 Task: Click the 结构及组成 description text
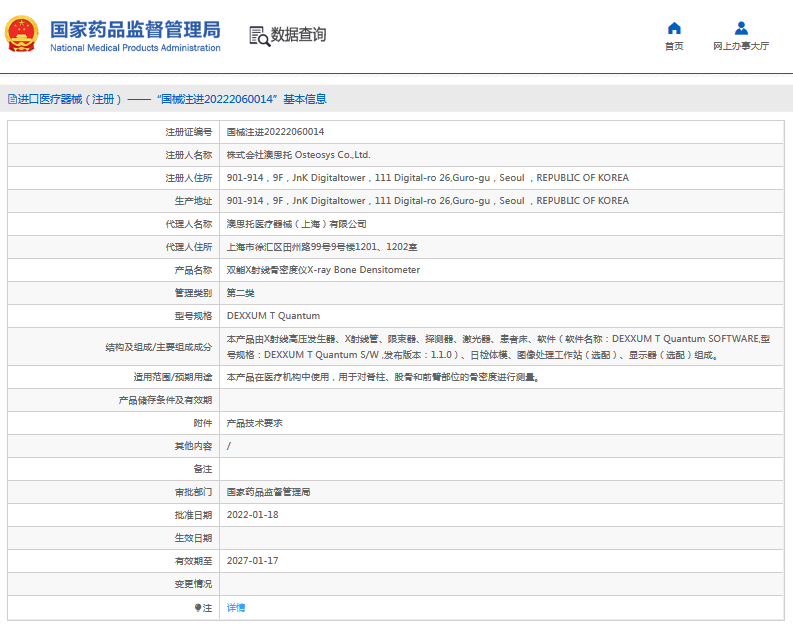click(498, 347)
